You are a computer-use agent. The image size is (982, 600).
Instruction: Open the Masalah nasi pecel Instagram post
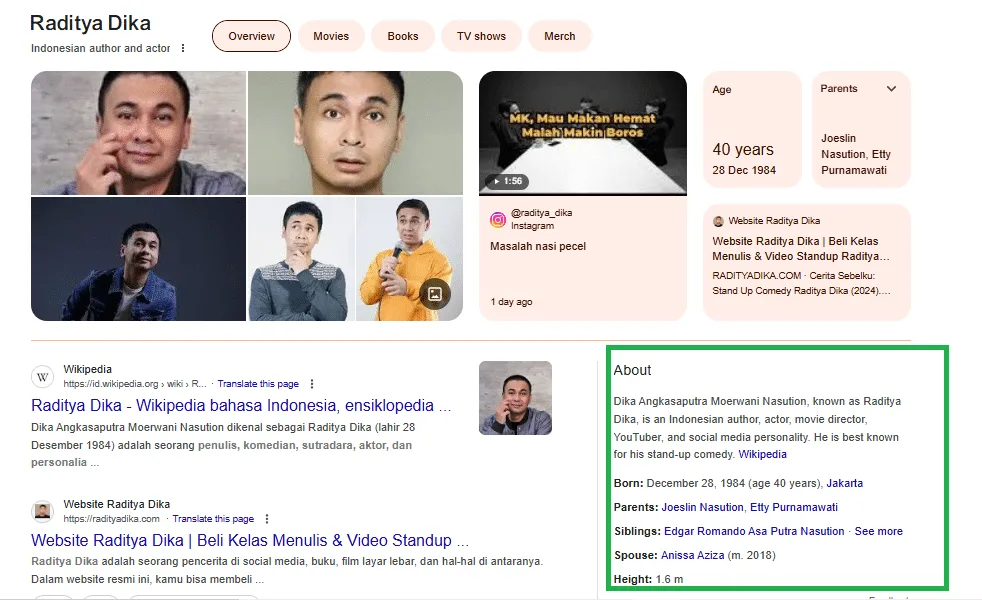538,246
